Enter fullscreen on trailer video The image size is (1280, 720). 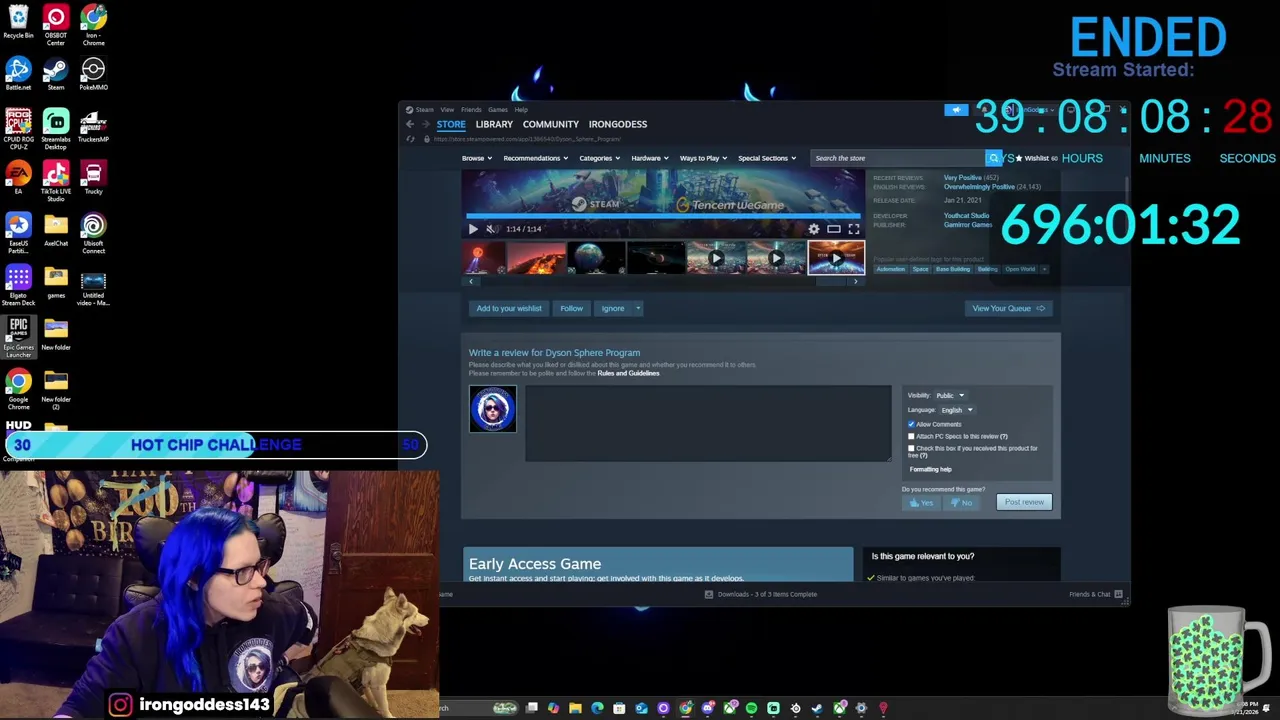click(x=854, y=229)
